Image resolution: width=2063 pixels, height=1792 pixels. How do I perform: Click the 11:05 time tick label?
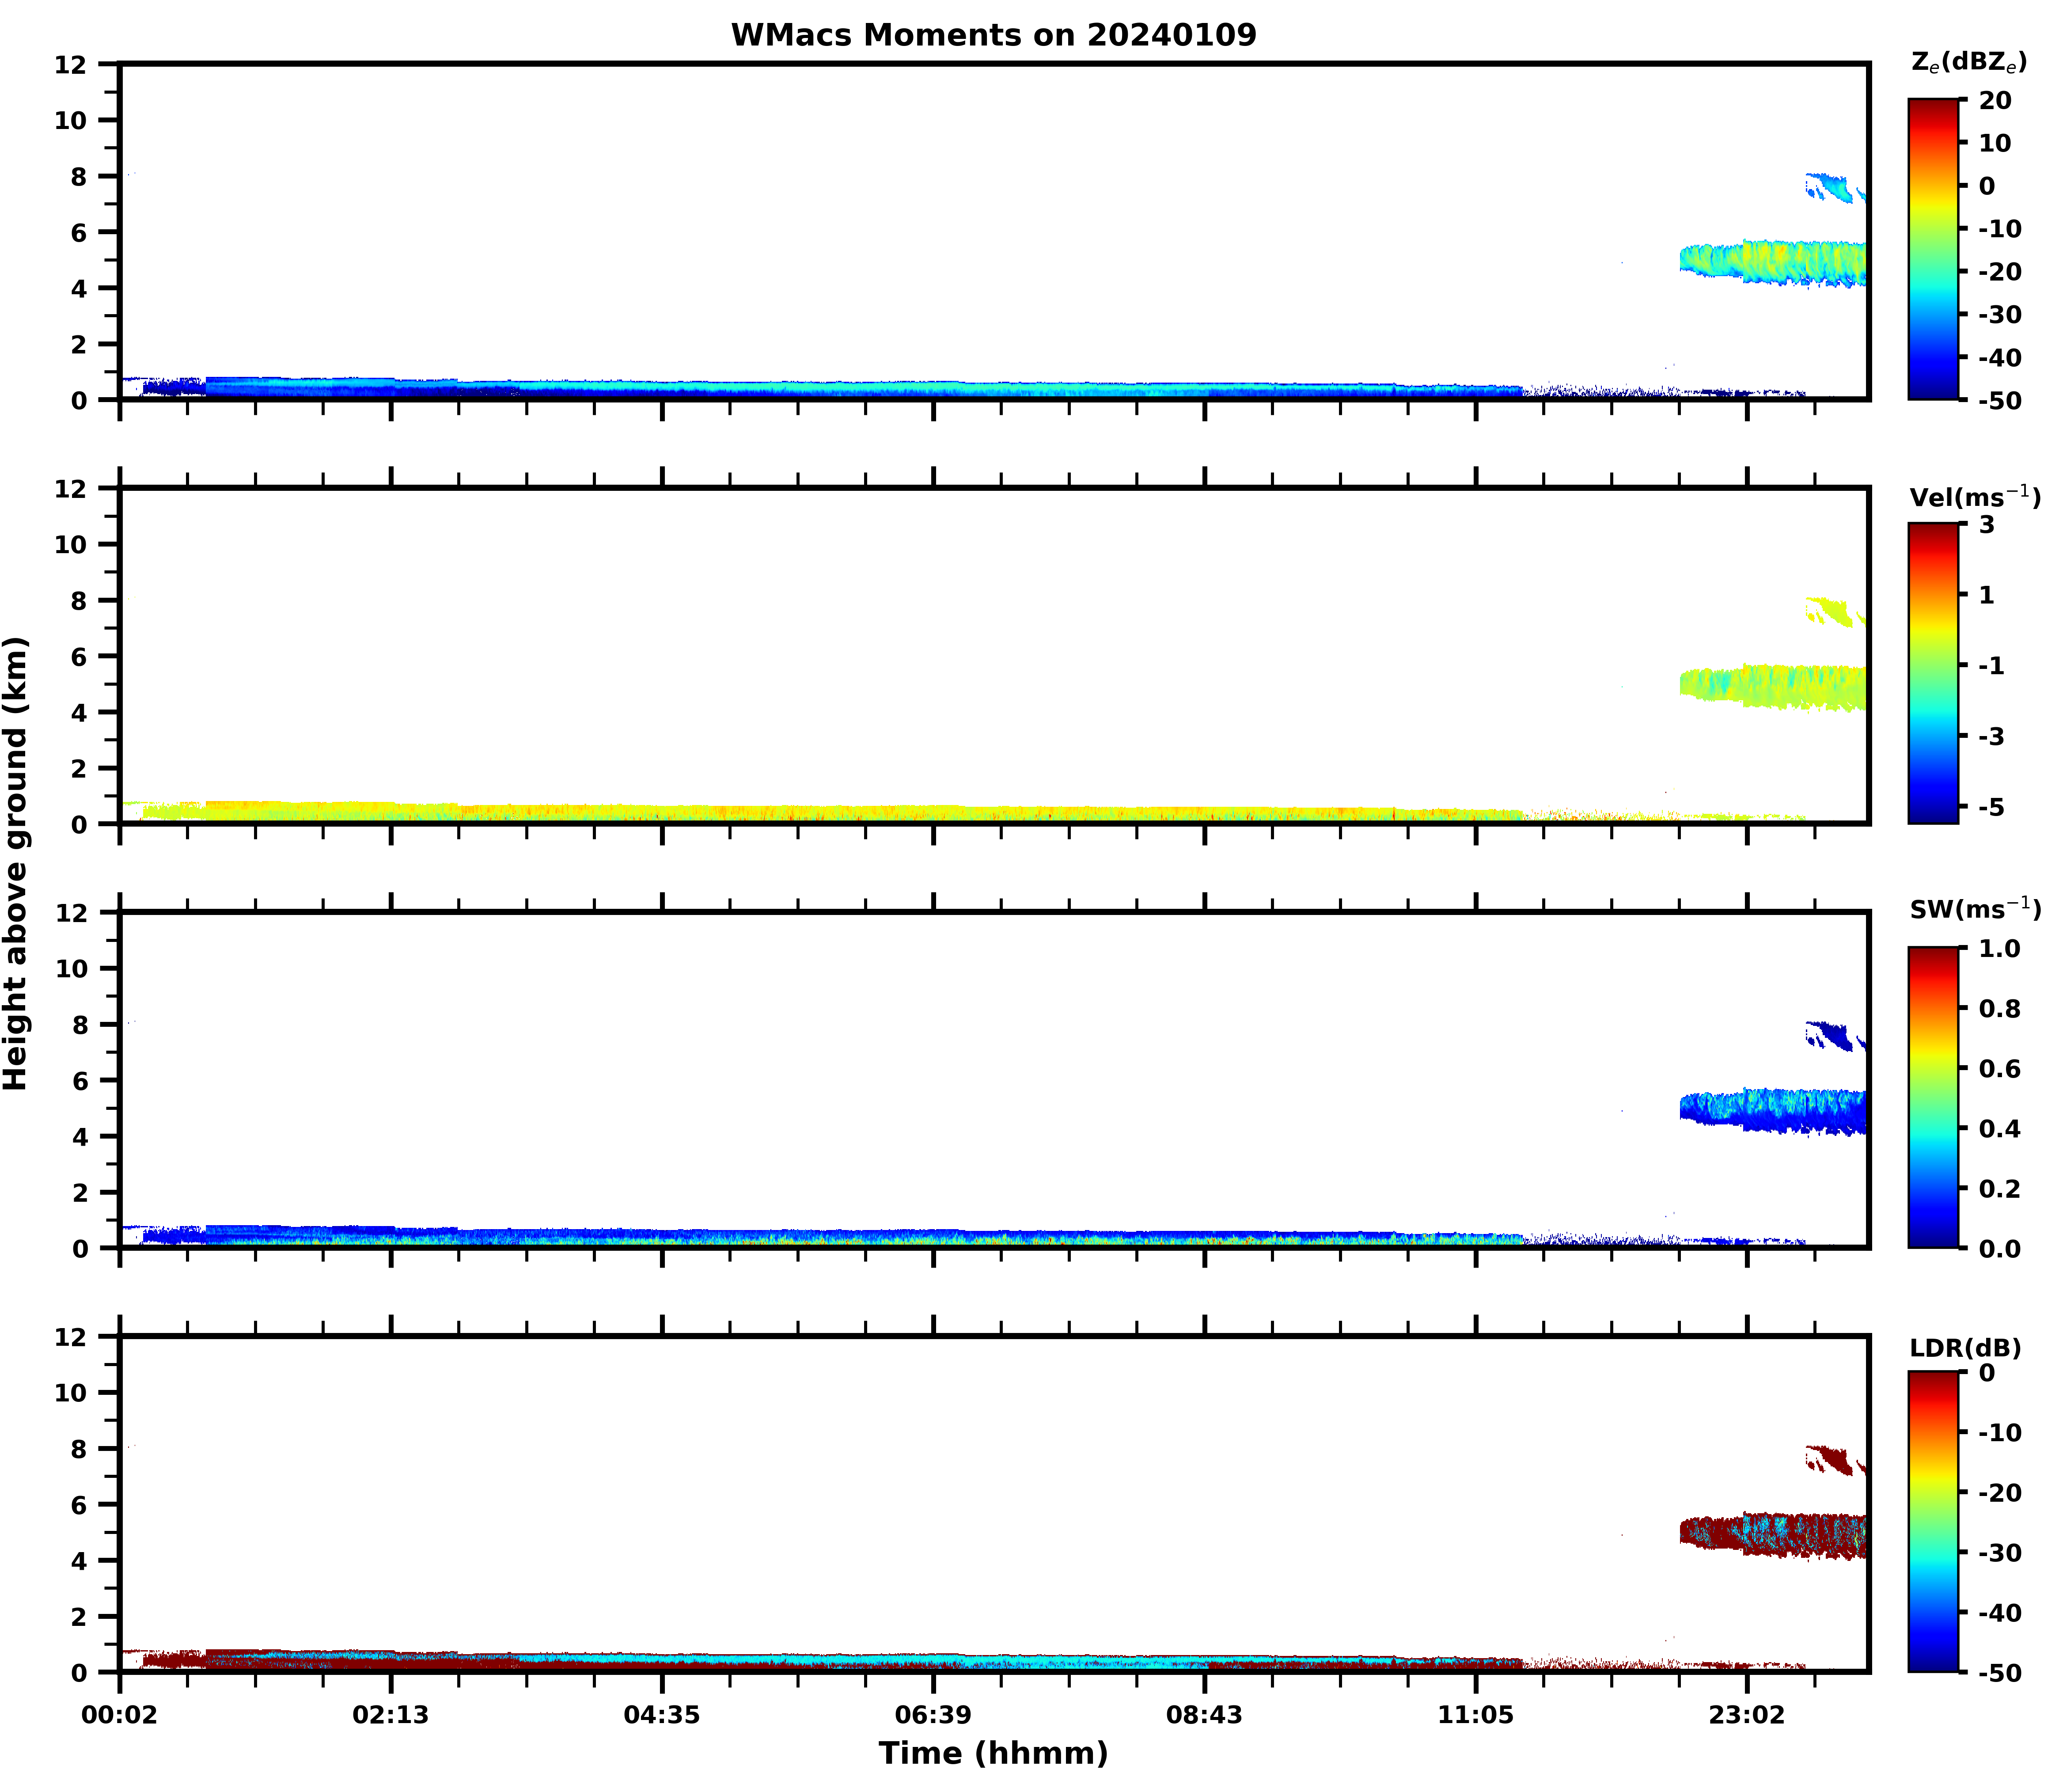pyautogui.click(x=1475, y=1716)
